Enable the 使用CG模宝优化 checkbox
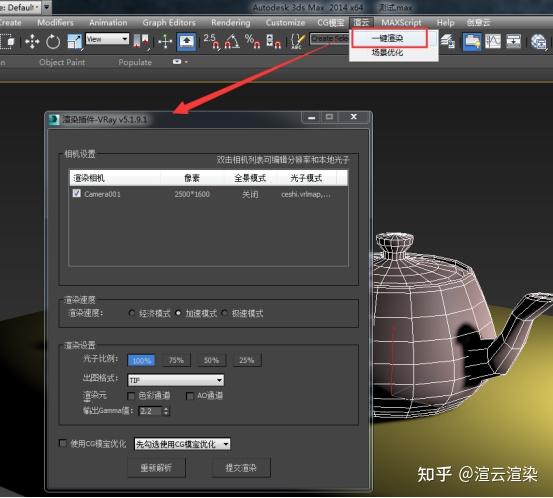553x498 pixels. click(x=63, y=443)
